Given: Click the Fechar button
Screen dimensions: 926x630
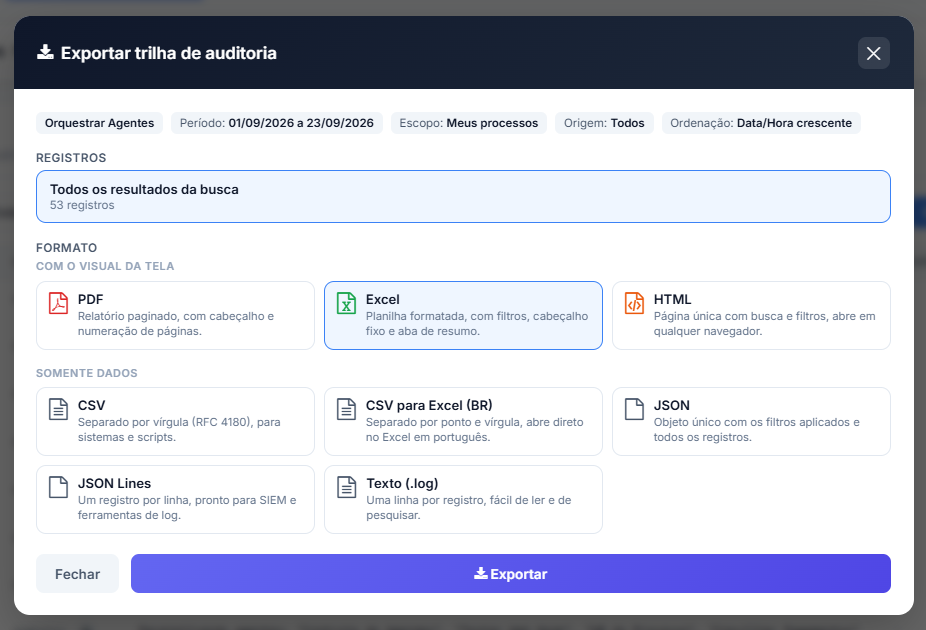Looking at the screenshot, I should [77, 573].
